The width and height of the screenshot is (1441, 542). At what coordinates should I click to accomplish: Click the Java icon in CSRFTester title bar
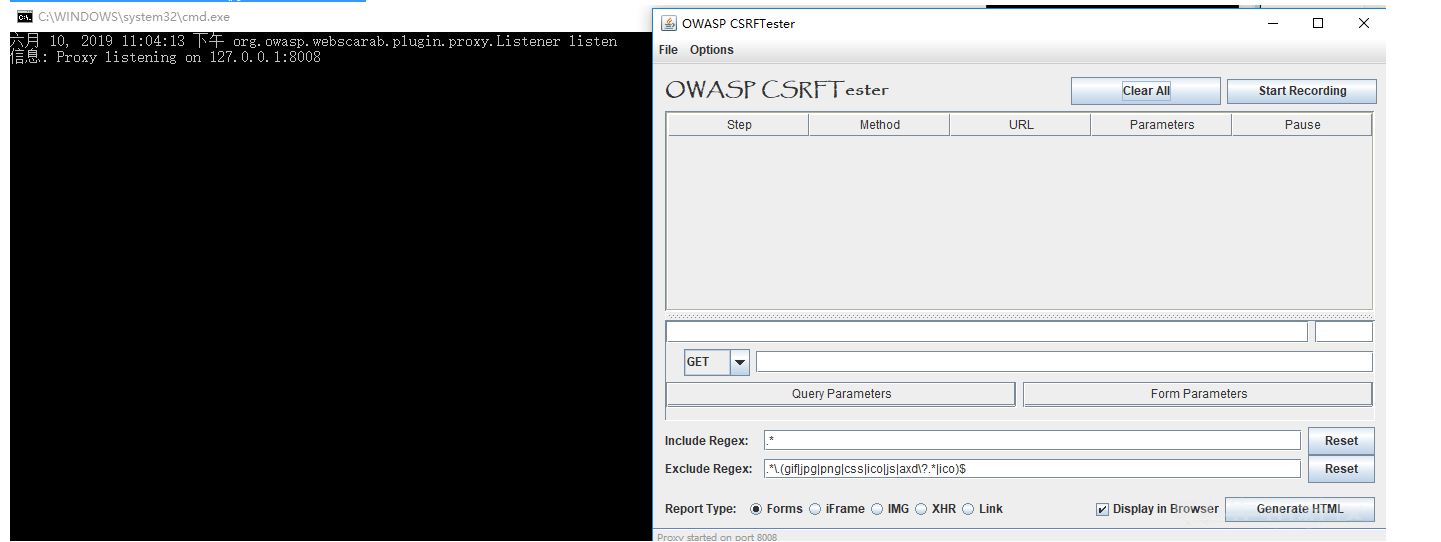click(667, 23)
